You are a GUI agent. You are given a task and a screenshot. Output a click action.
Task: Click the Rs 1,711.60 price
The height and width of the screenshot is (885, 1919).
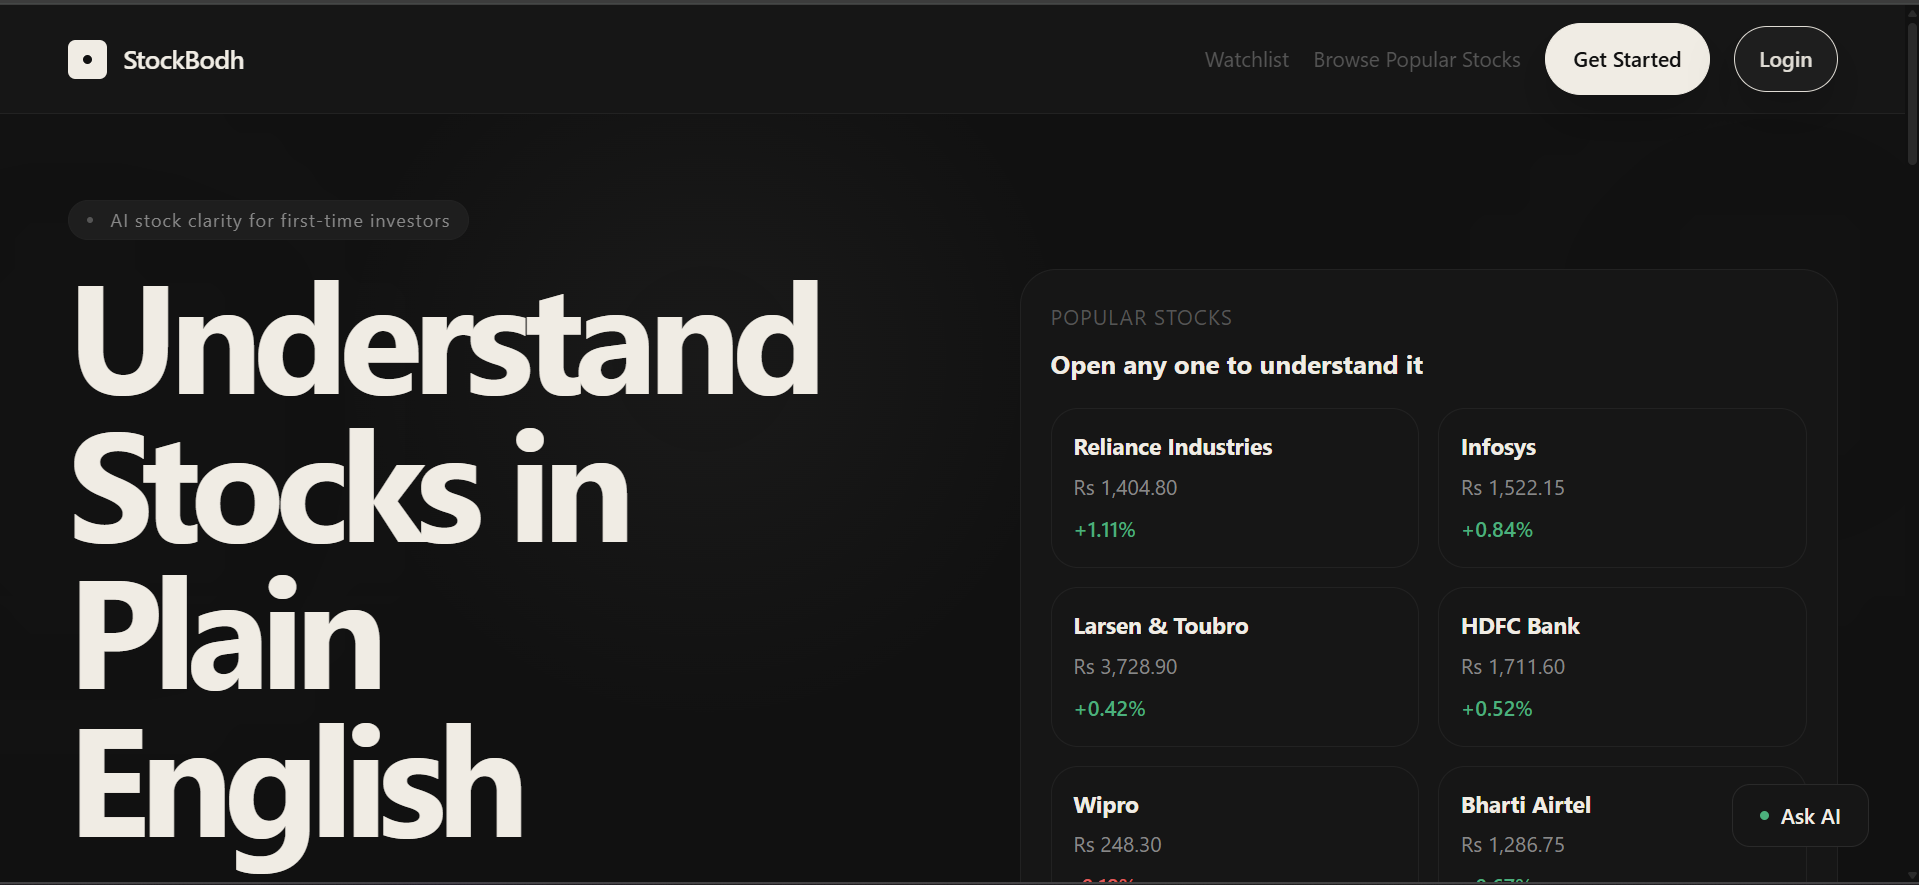tap(1512, 667)
